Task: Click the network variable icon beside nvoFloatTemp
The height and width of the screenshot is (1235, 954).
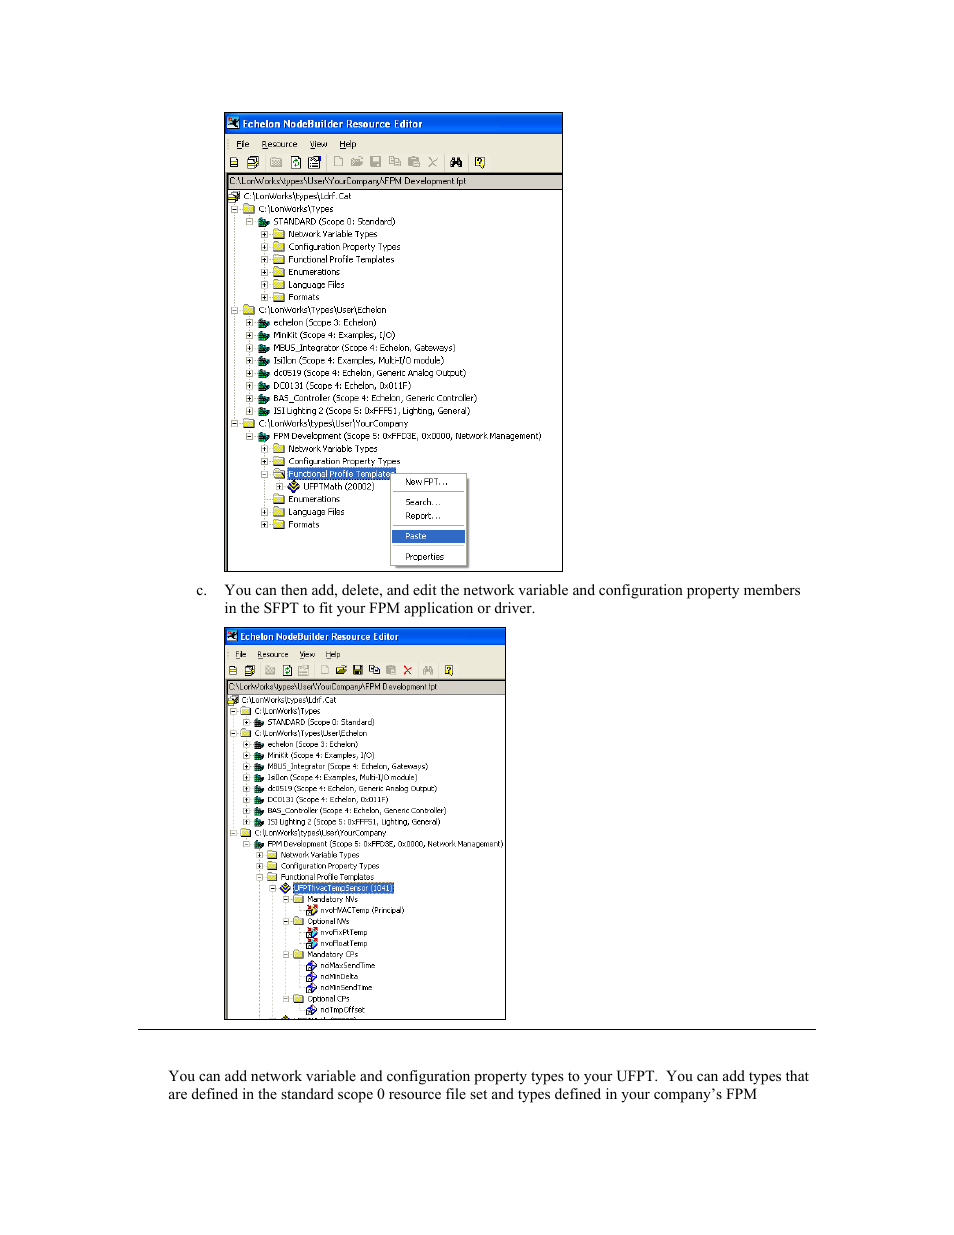Action: pyautogui.click(x=312, y=943)
